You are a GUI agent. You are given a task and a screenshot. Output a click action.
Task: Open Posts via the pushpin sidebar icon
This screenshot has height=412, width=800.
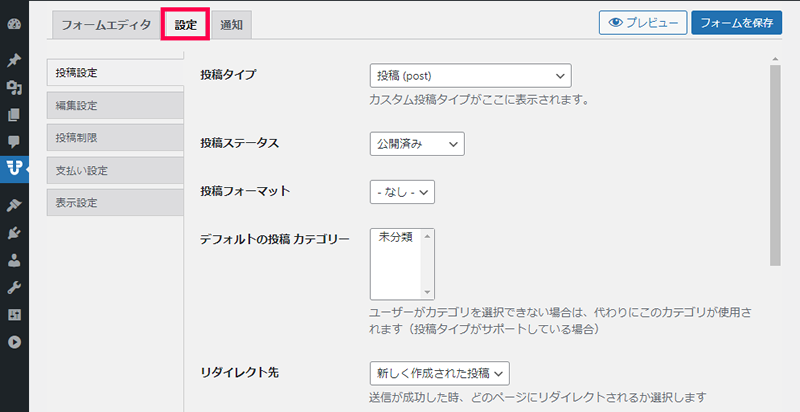click(x=14, y=60)
